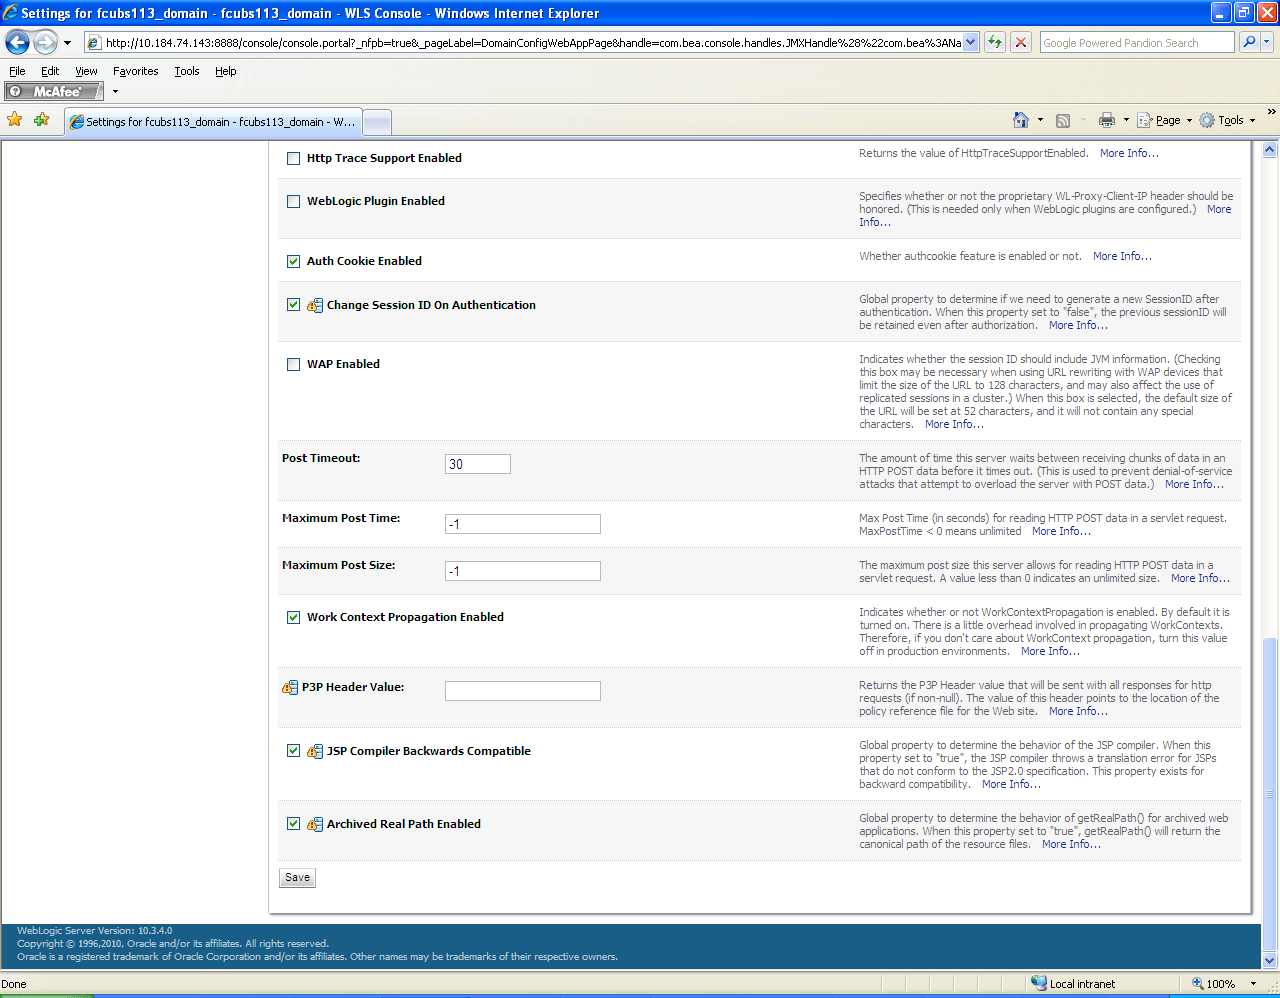Open the address bar URL dropdown
This screenshot has width=1280, height=998.
(971, 42)
